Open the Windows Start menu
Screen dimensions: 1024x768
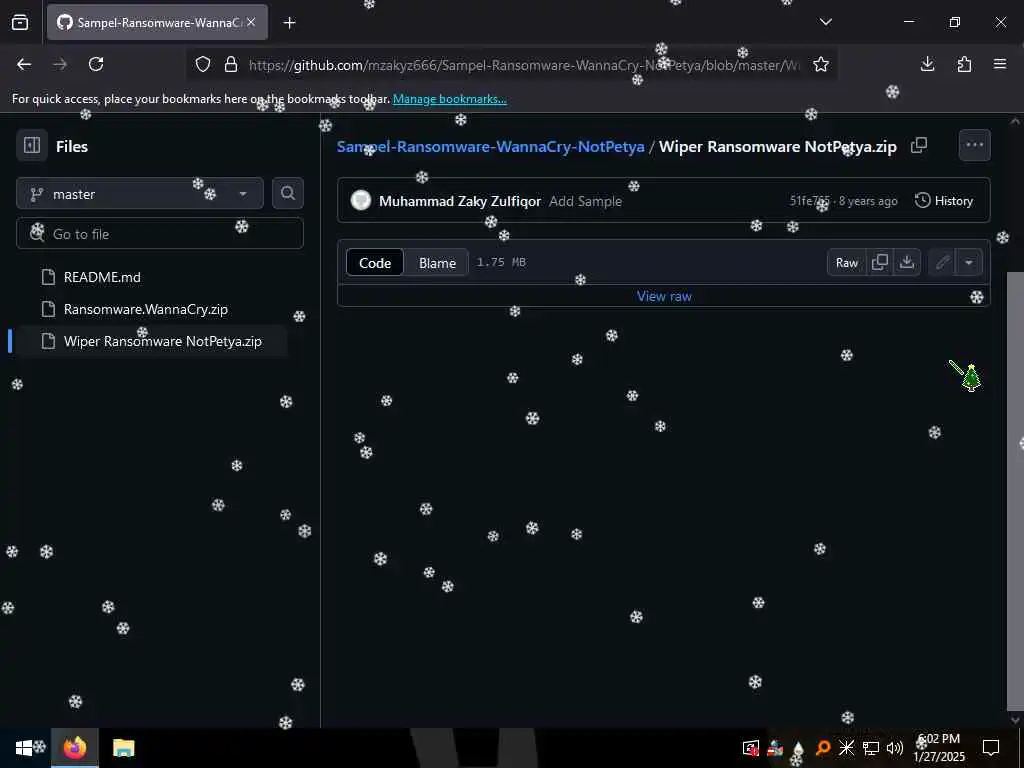pos(24,748)
